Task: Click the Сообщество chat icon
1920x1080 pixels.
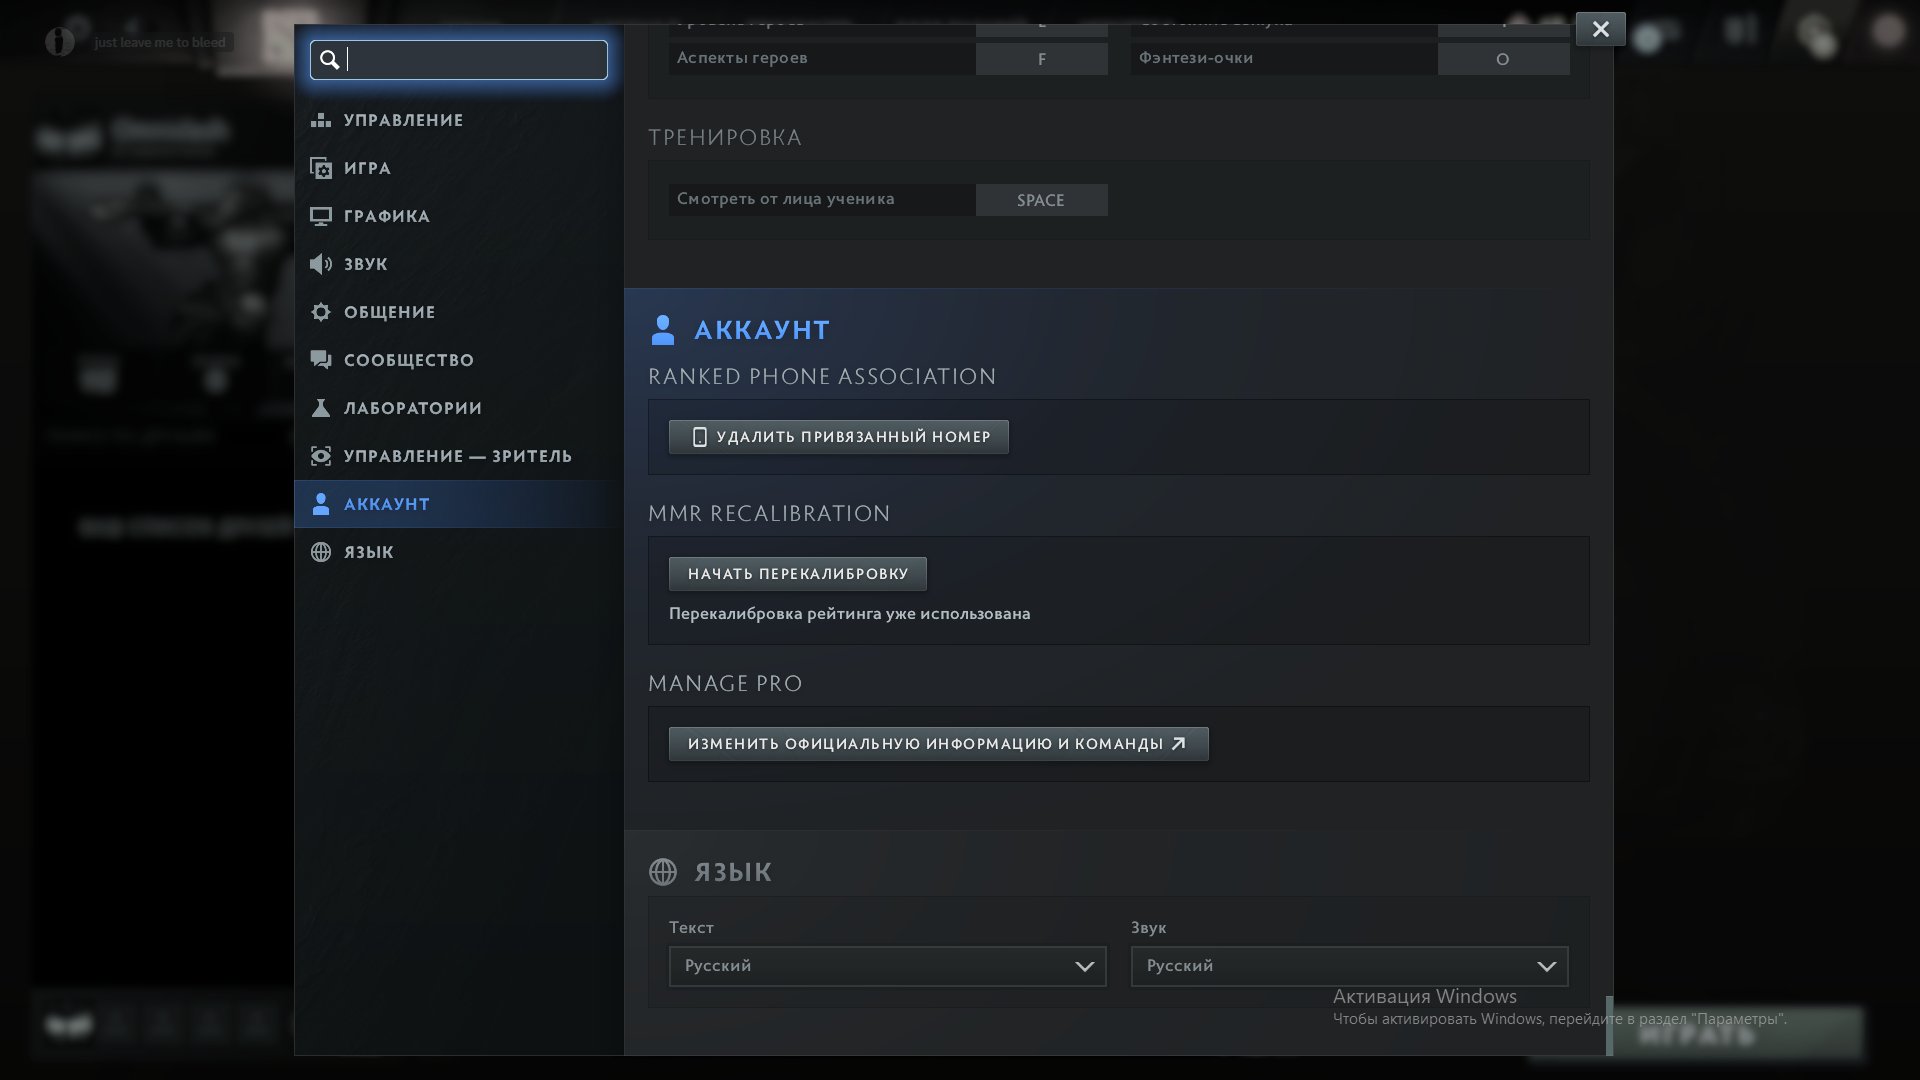Action: [320, 360]
